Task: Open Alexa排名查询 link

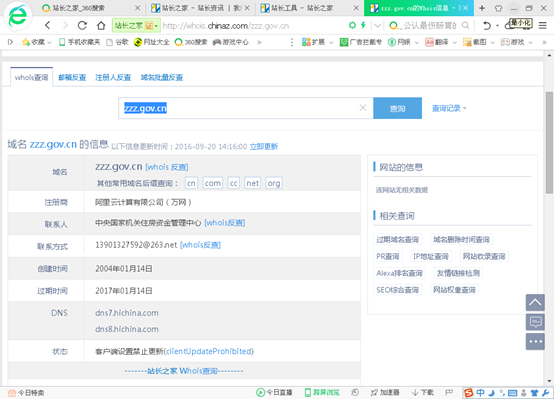Action: click(399, 273)
